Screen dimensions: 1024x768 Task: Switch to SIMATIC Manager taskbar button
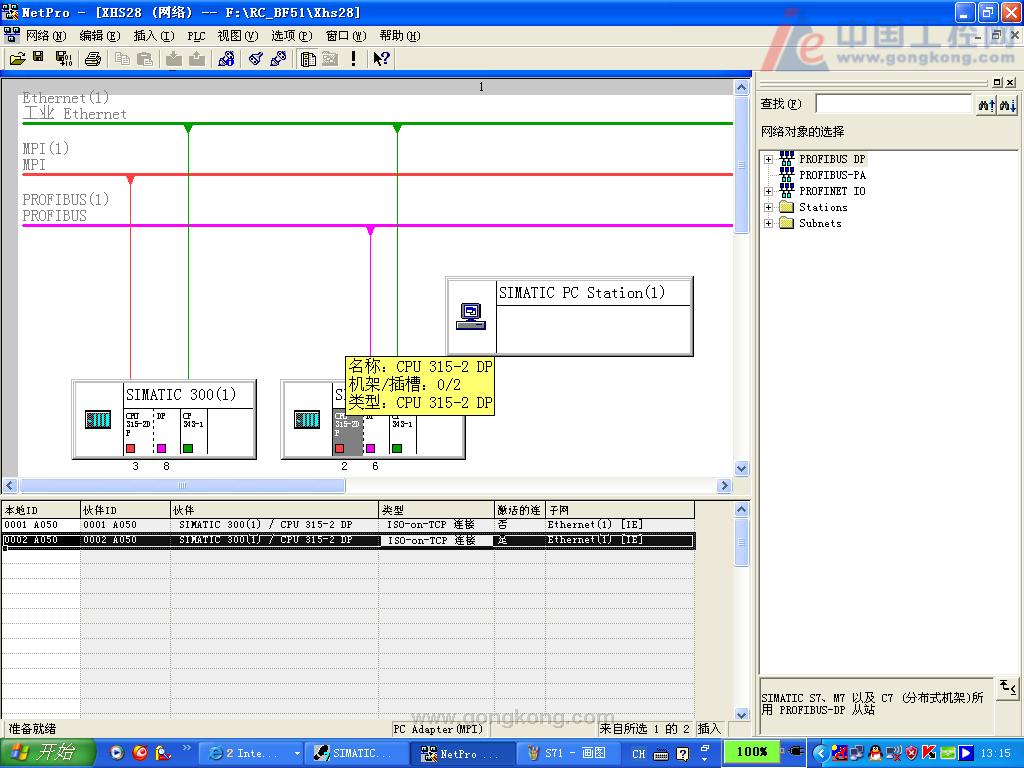point(357,754)
